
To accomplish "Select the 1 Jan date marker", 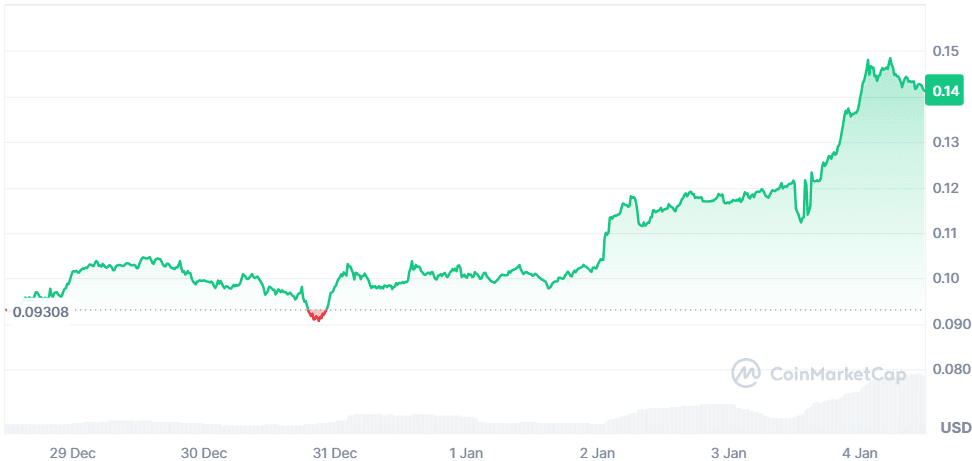I will [x=466, y=452].
